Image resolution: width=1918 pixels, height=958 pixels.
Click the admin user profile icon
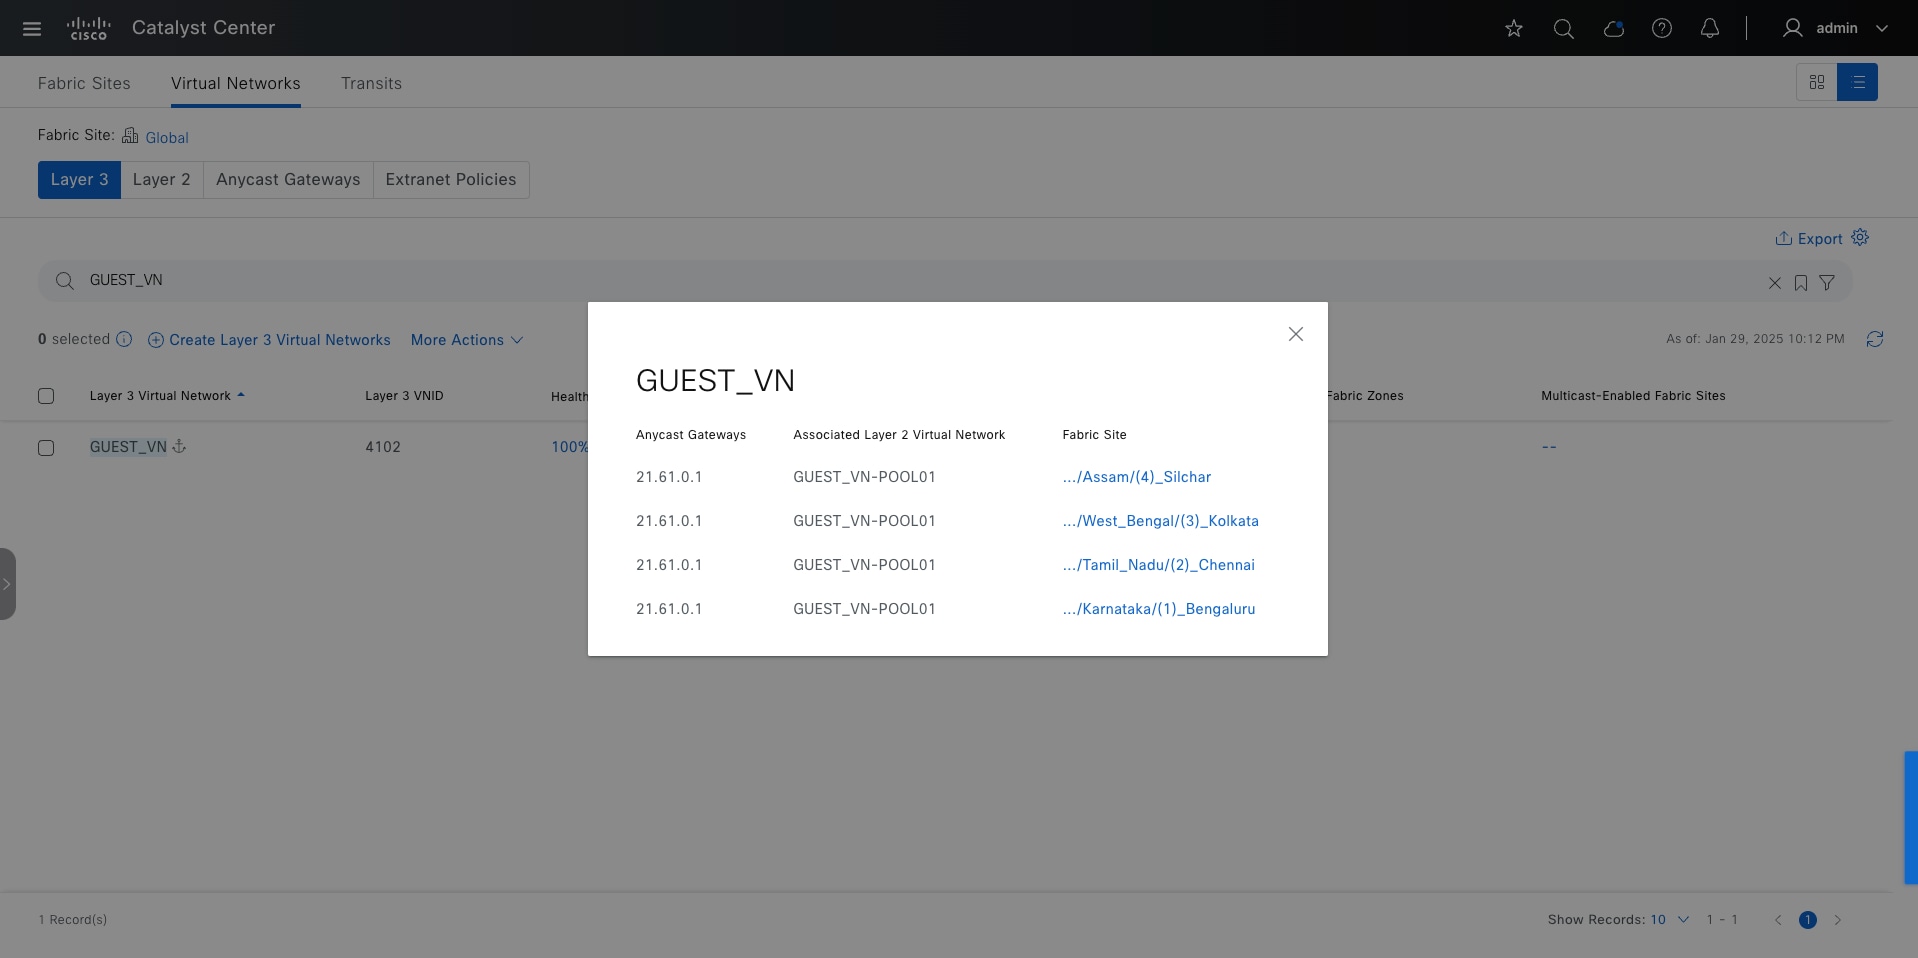pyautogui.click(x=1793, y=28)
